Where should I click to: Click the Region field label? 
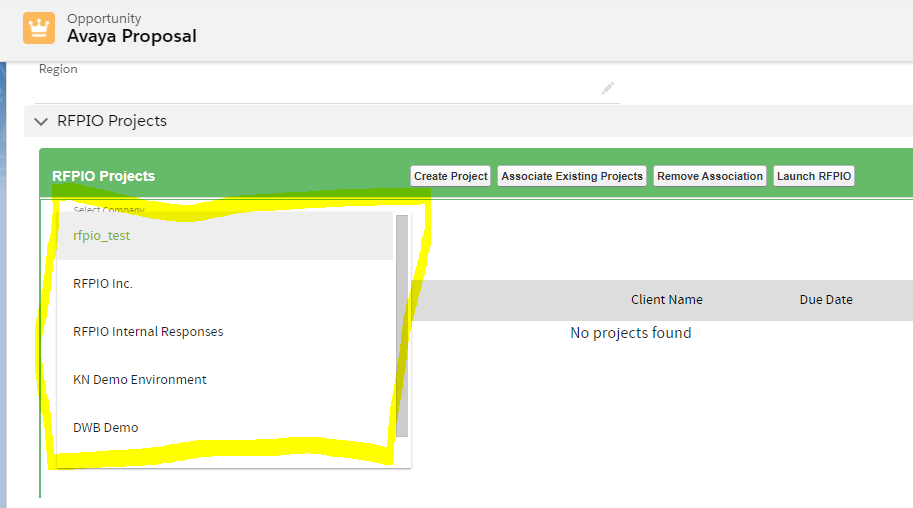click(x=58, y=69)
